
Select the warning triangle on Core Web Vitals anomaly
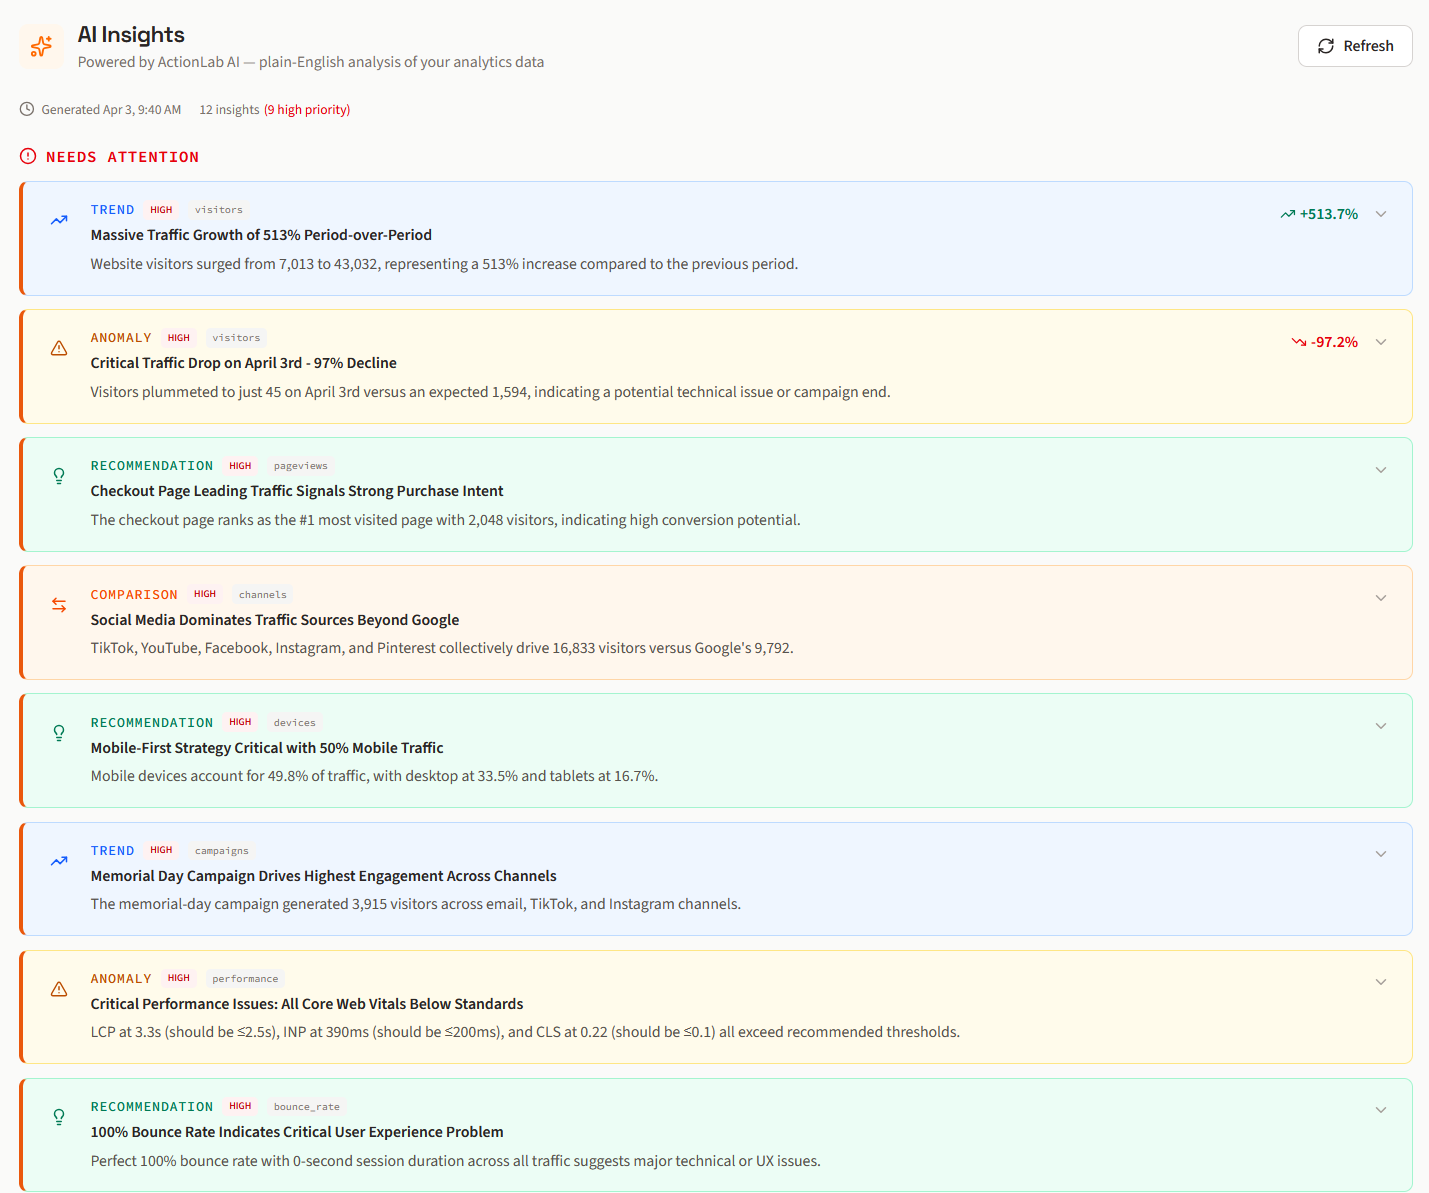[58, 988]
